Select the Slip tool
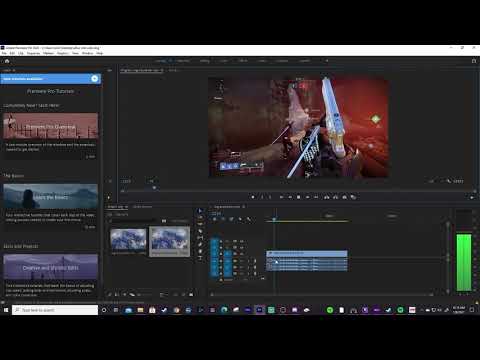The width and height of the screenshot is (480, 360). coord(200,238)
